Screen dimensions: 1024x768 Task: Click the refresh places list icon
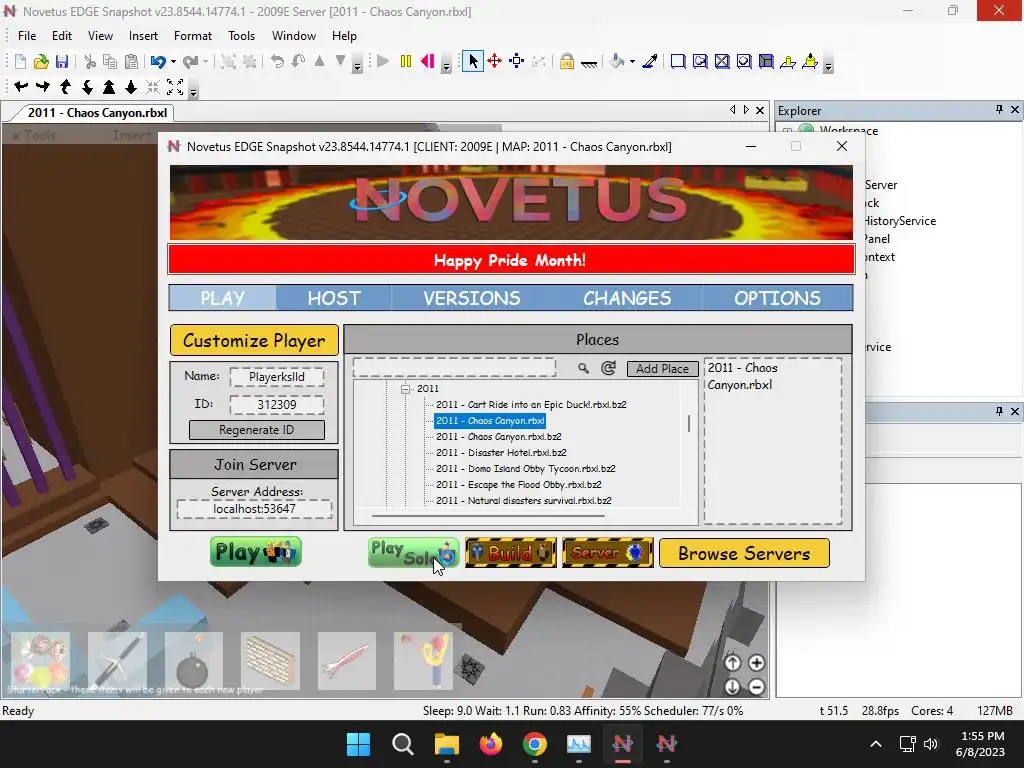608,368
